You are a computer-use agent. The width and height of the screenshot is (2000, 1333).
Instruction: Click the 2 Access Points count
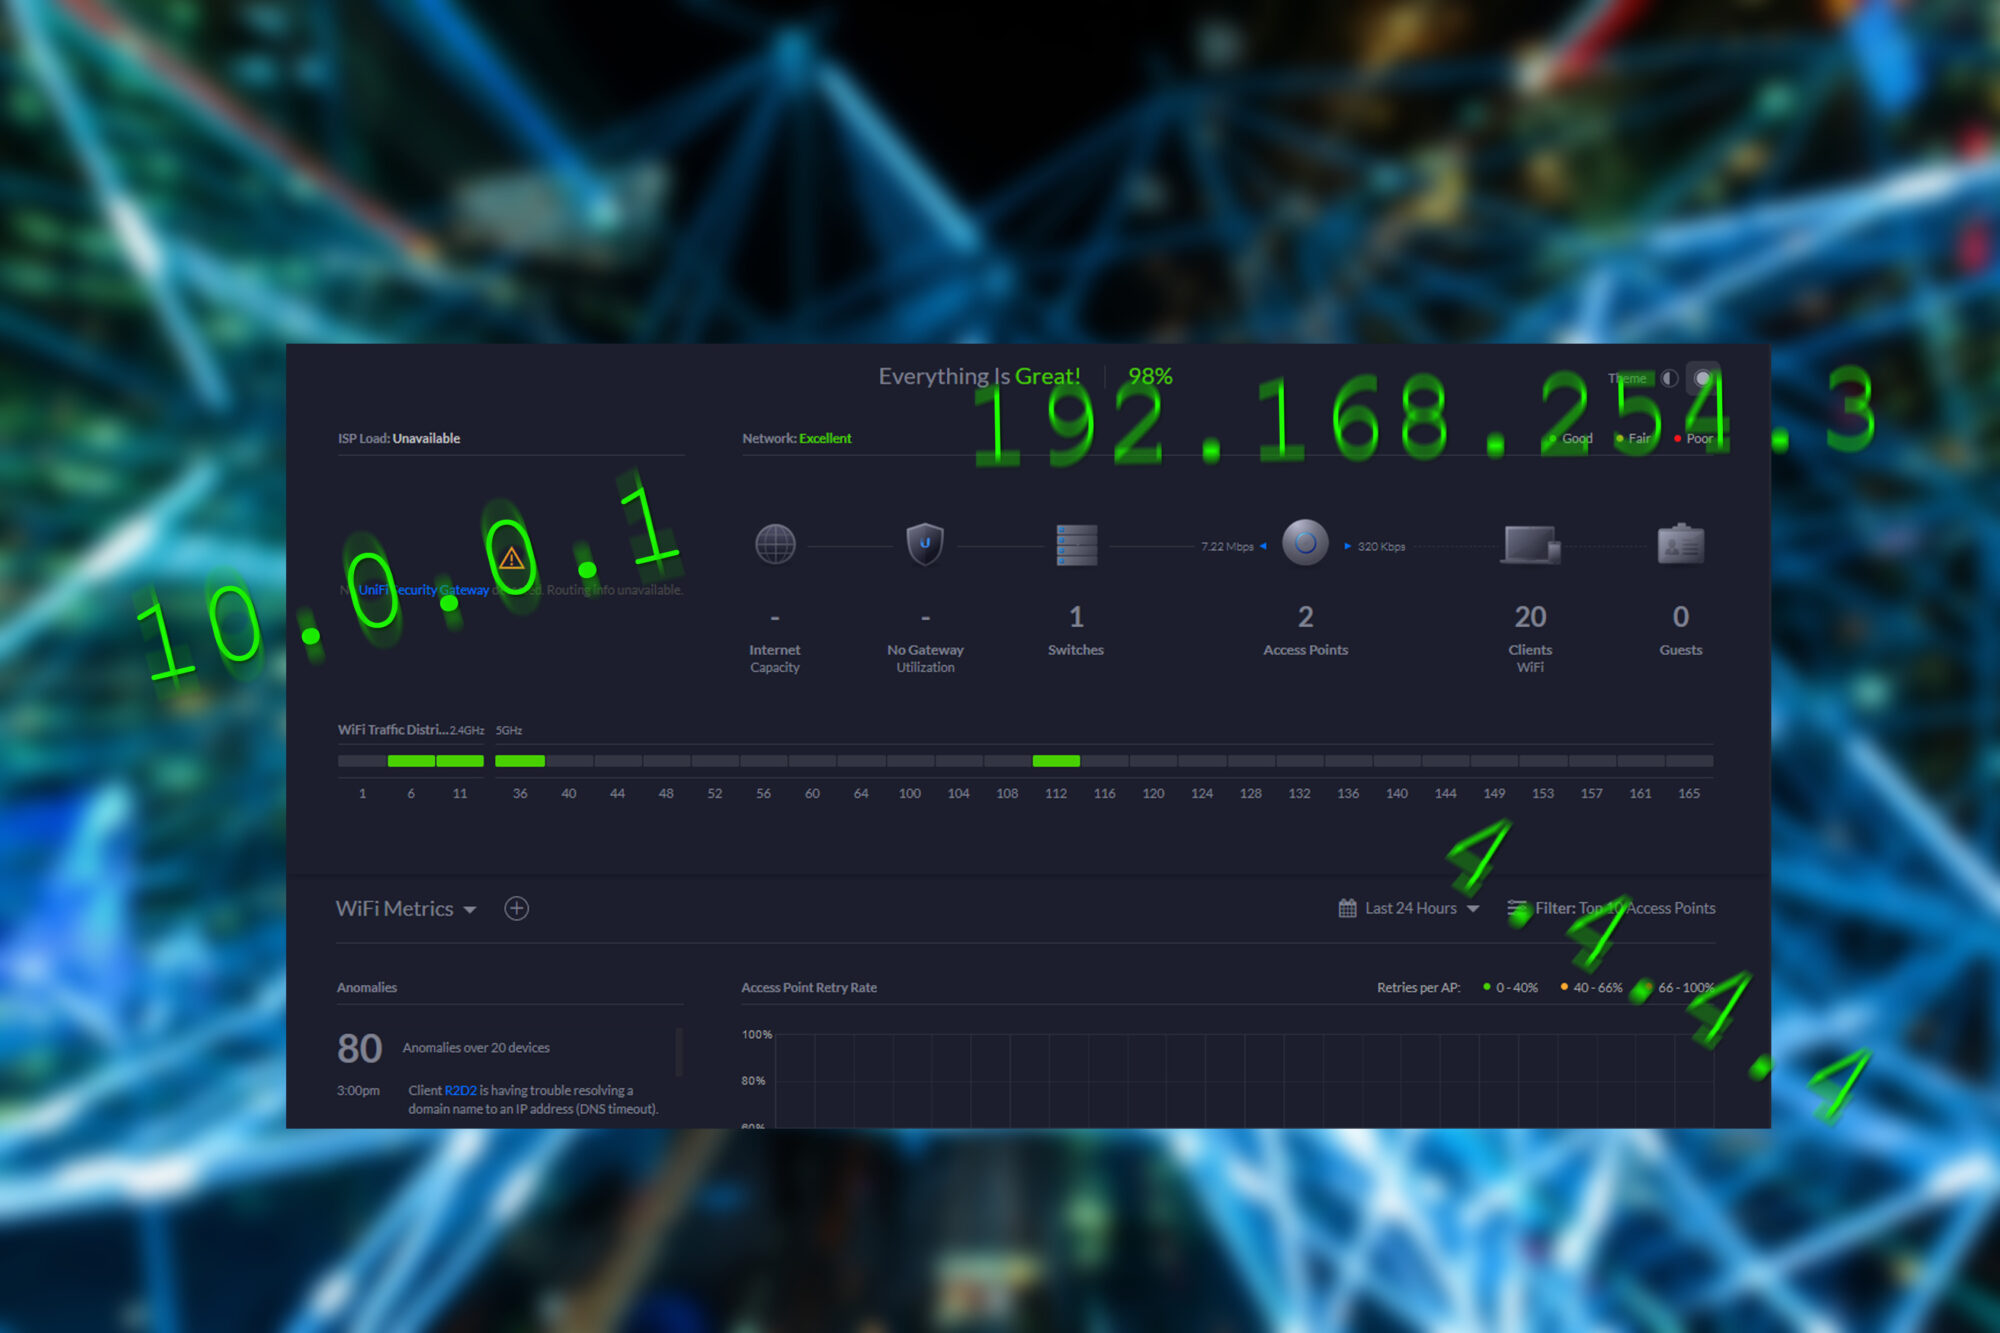(1305, 616)
